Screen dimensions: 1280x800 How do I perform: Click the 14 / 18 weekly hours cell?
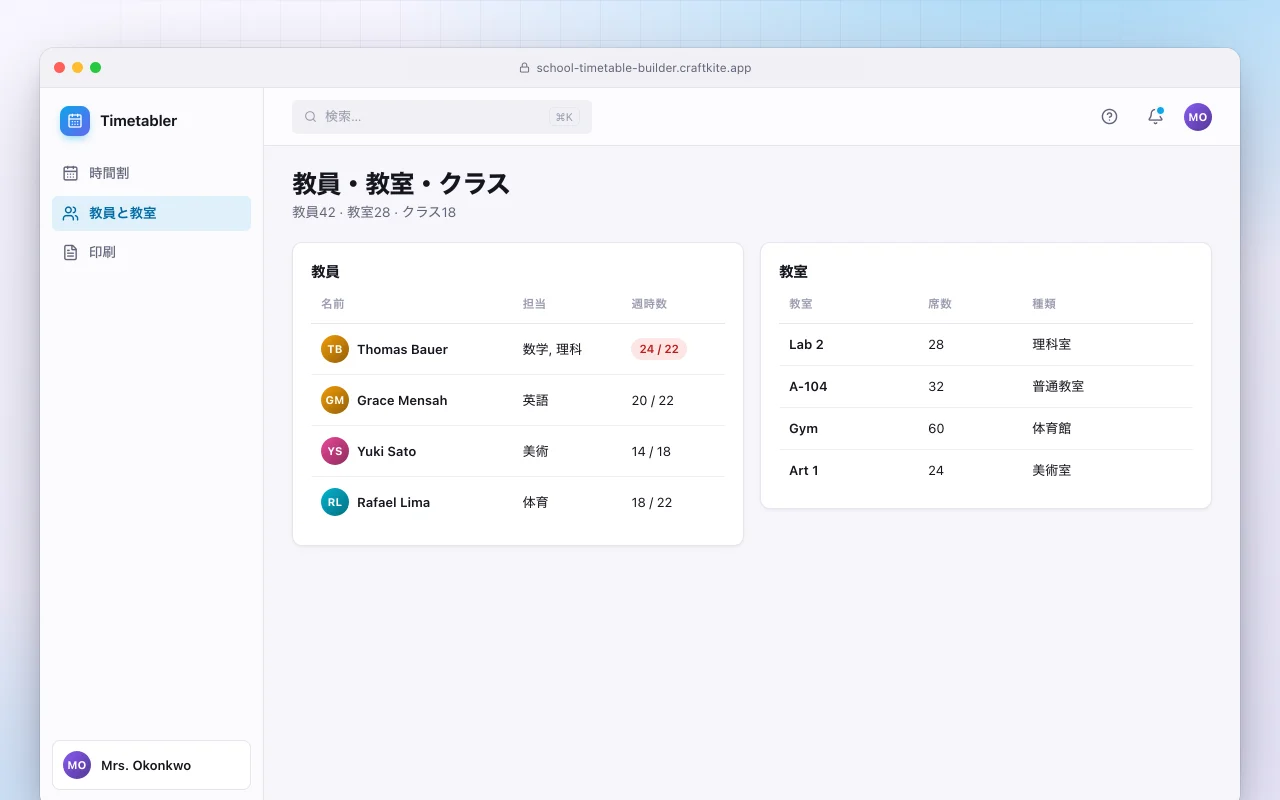coord(651,451)
